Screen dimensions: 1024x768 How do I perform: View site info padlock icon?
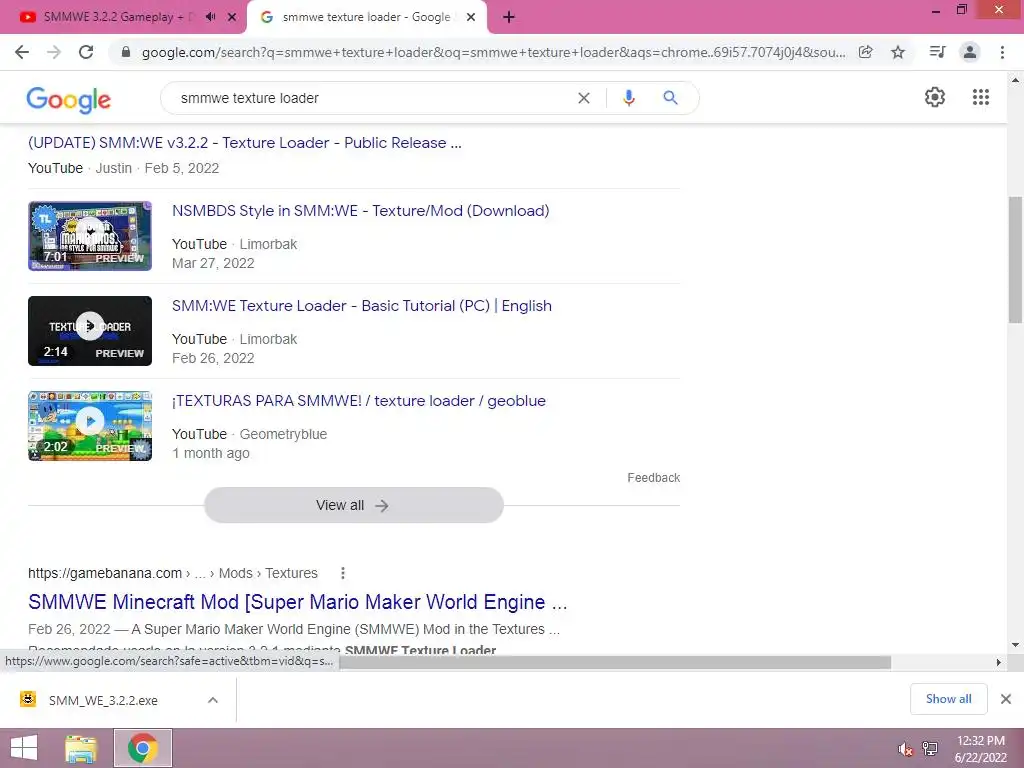(x=126, y=52)
